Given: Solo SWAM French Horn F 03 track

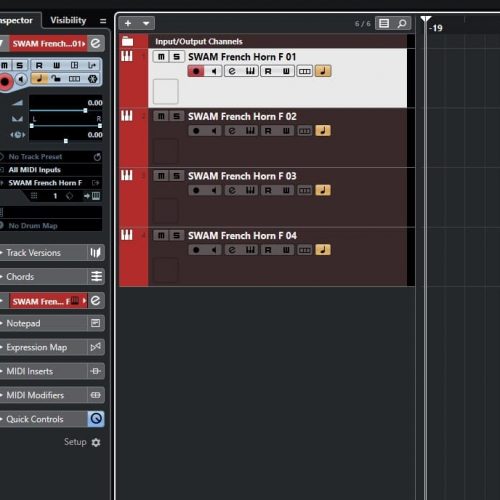Looking at the screenshot, I should coord(176,176).
